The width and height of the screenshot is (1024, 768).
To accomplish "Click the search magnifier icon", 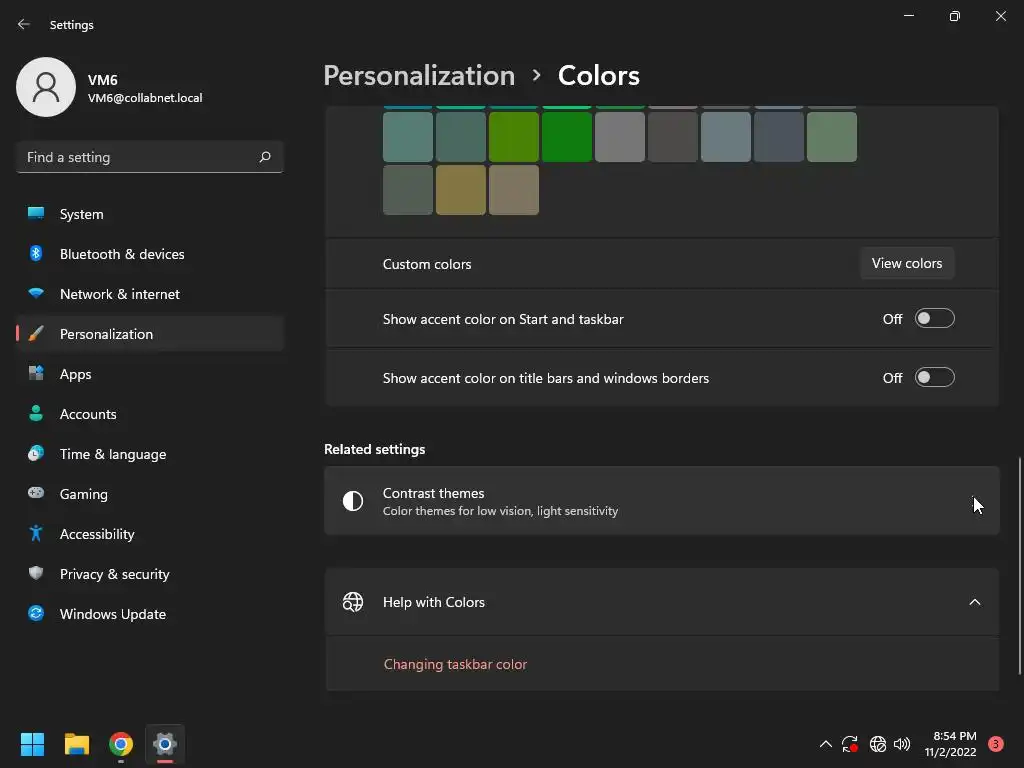I will tap(265, 157).
